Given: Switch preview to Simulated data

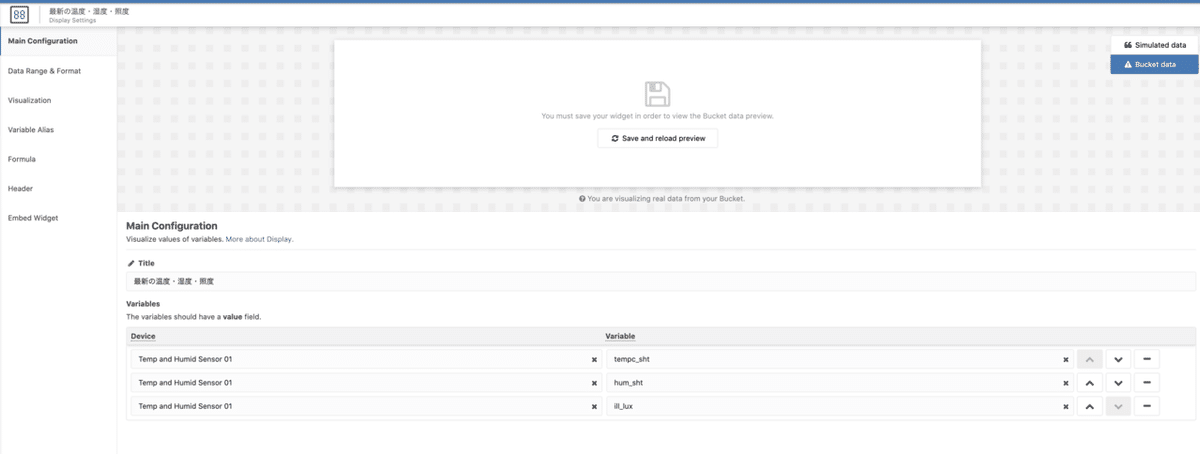Looking at the screenshot, I should (x=1154, y=45).
